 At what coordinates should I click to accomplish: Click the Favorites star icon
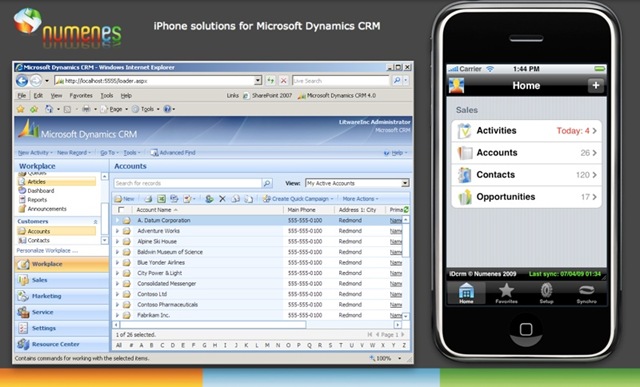point(20,109)
